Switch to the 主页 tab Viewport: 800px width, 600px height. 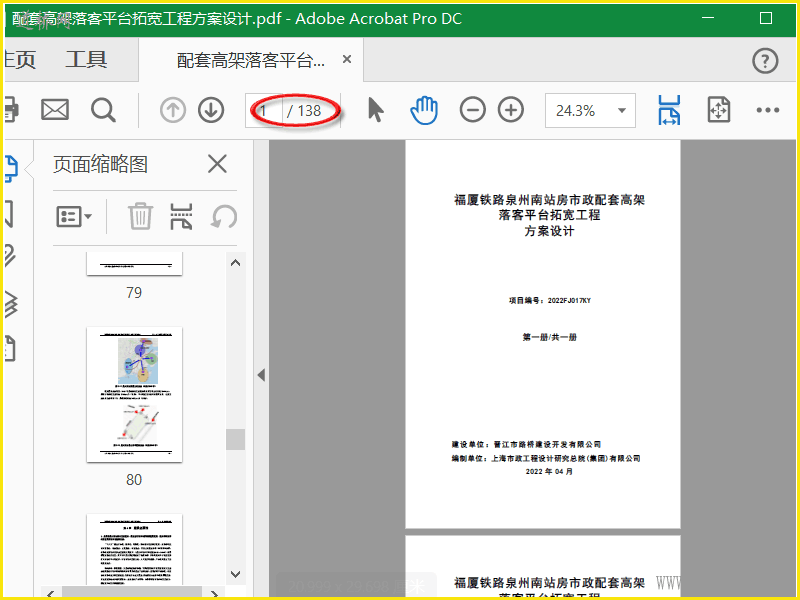[20, 60]
